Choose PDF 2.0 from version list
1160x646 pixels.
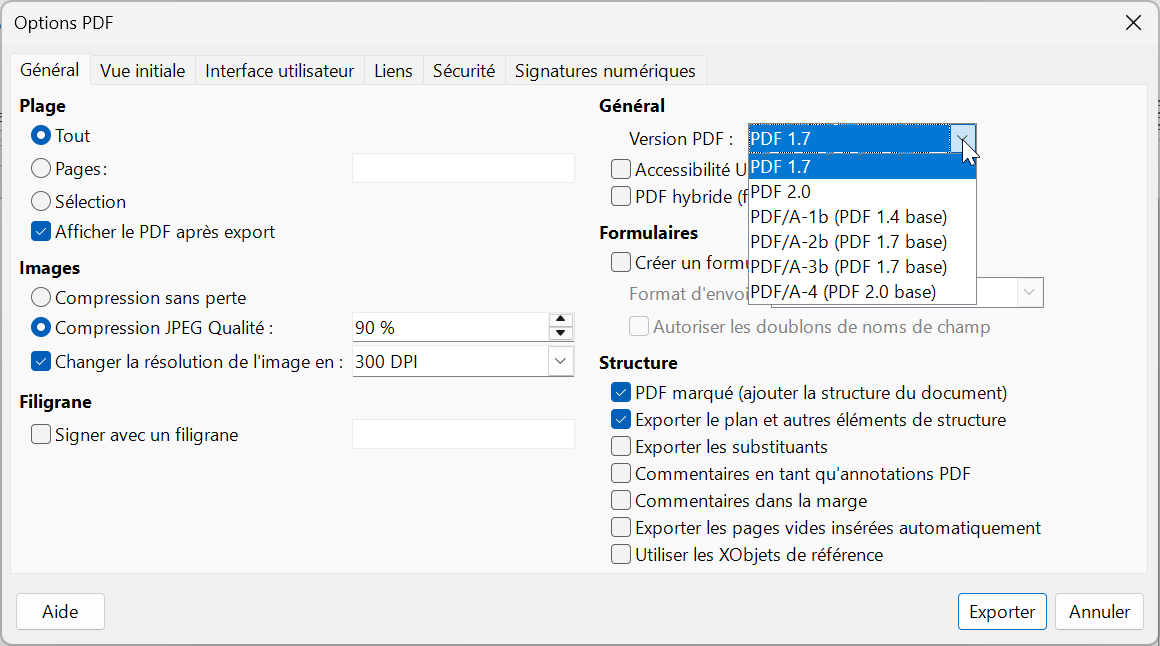point(780,192)
